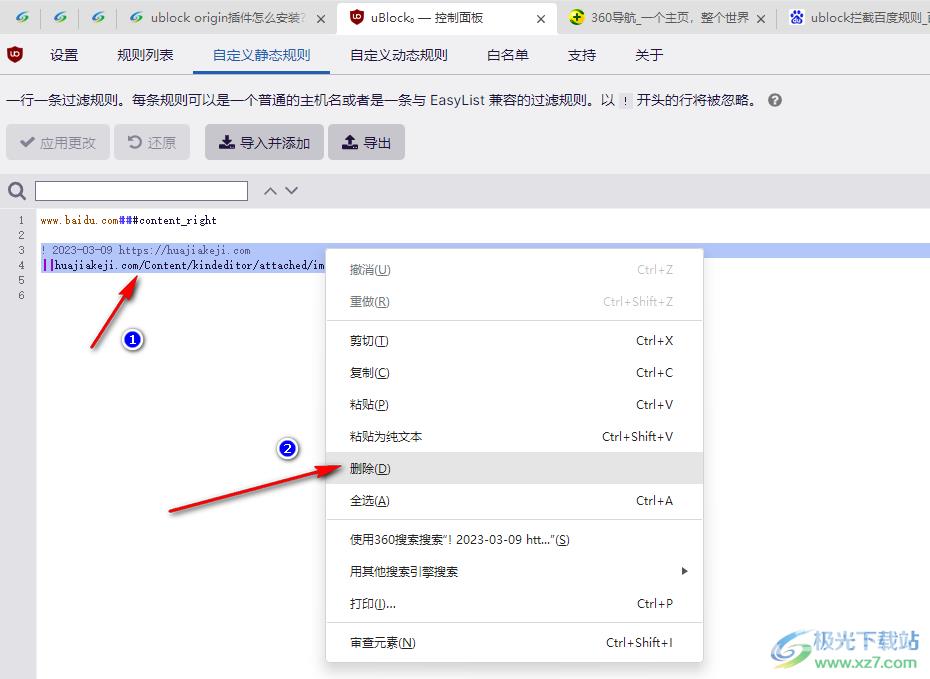Choose 撤消(U) from context menu
This screenshot has height=679, width=930.
click(514, 270)
